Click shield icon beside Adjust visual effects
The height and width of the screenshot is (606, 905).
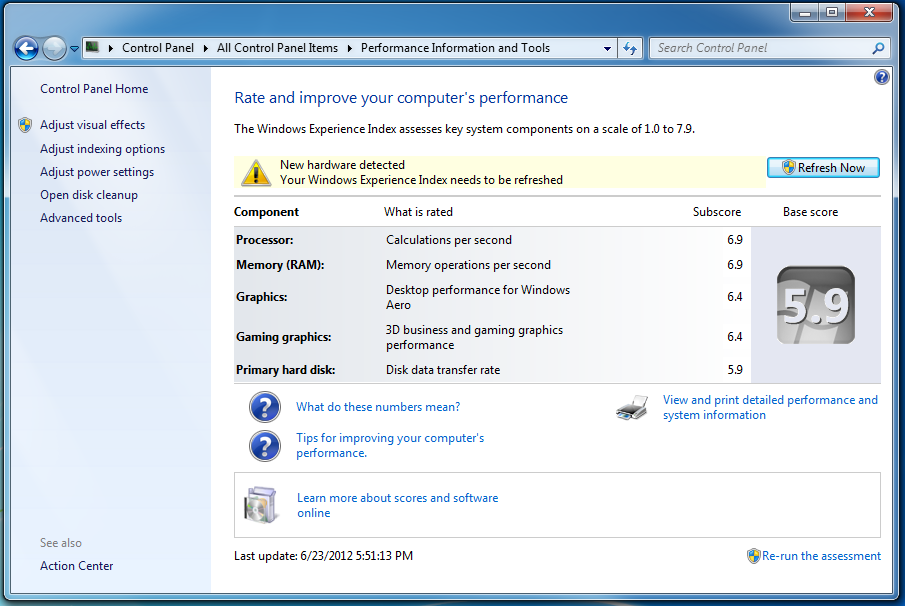(x=25, y=125)
